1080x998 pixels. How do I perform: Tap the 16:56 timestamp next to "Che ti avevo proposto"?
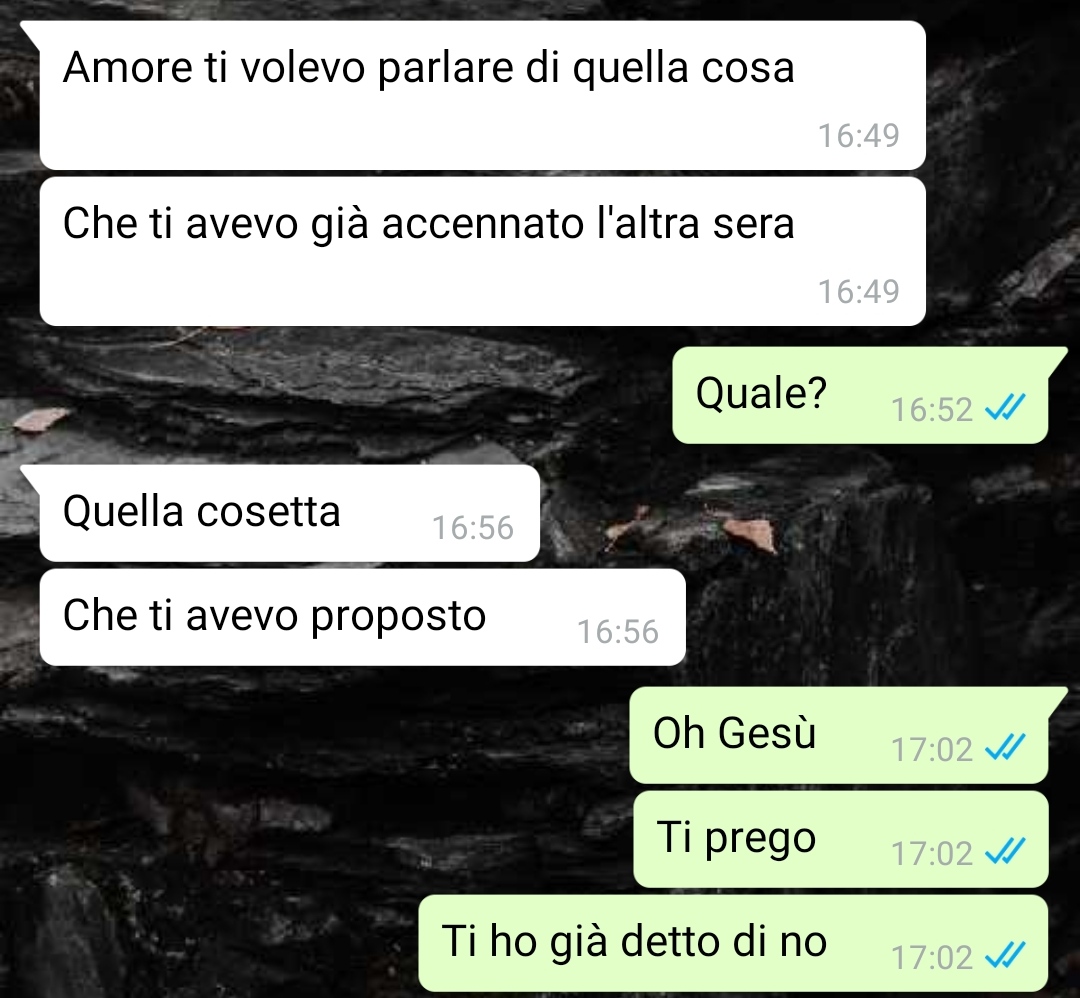(618, 632)
